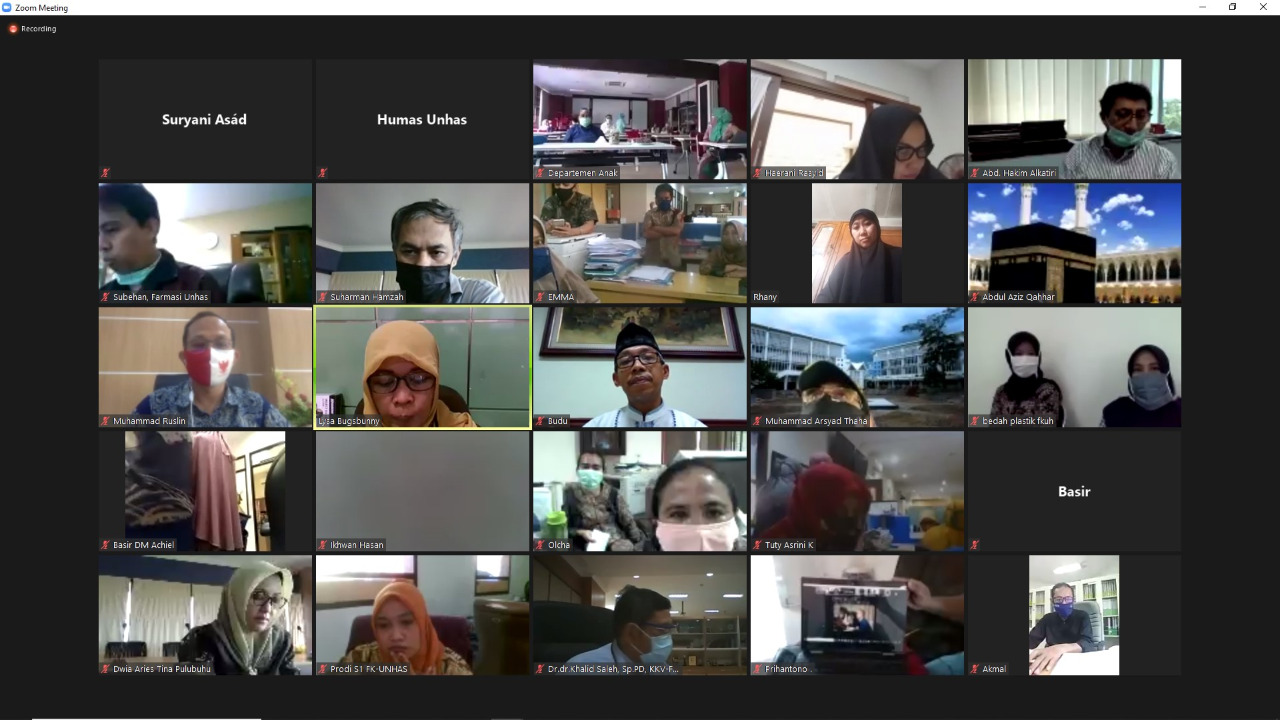
Task: Click muted mic icon beside Olcha label
Action: click(540, 545)
